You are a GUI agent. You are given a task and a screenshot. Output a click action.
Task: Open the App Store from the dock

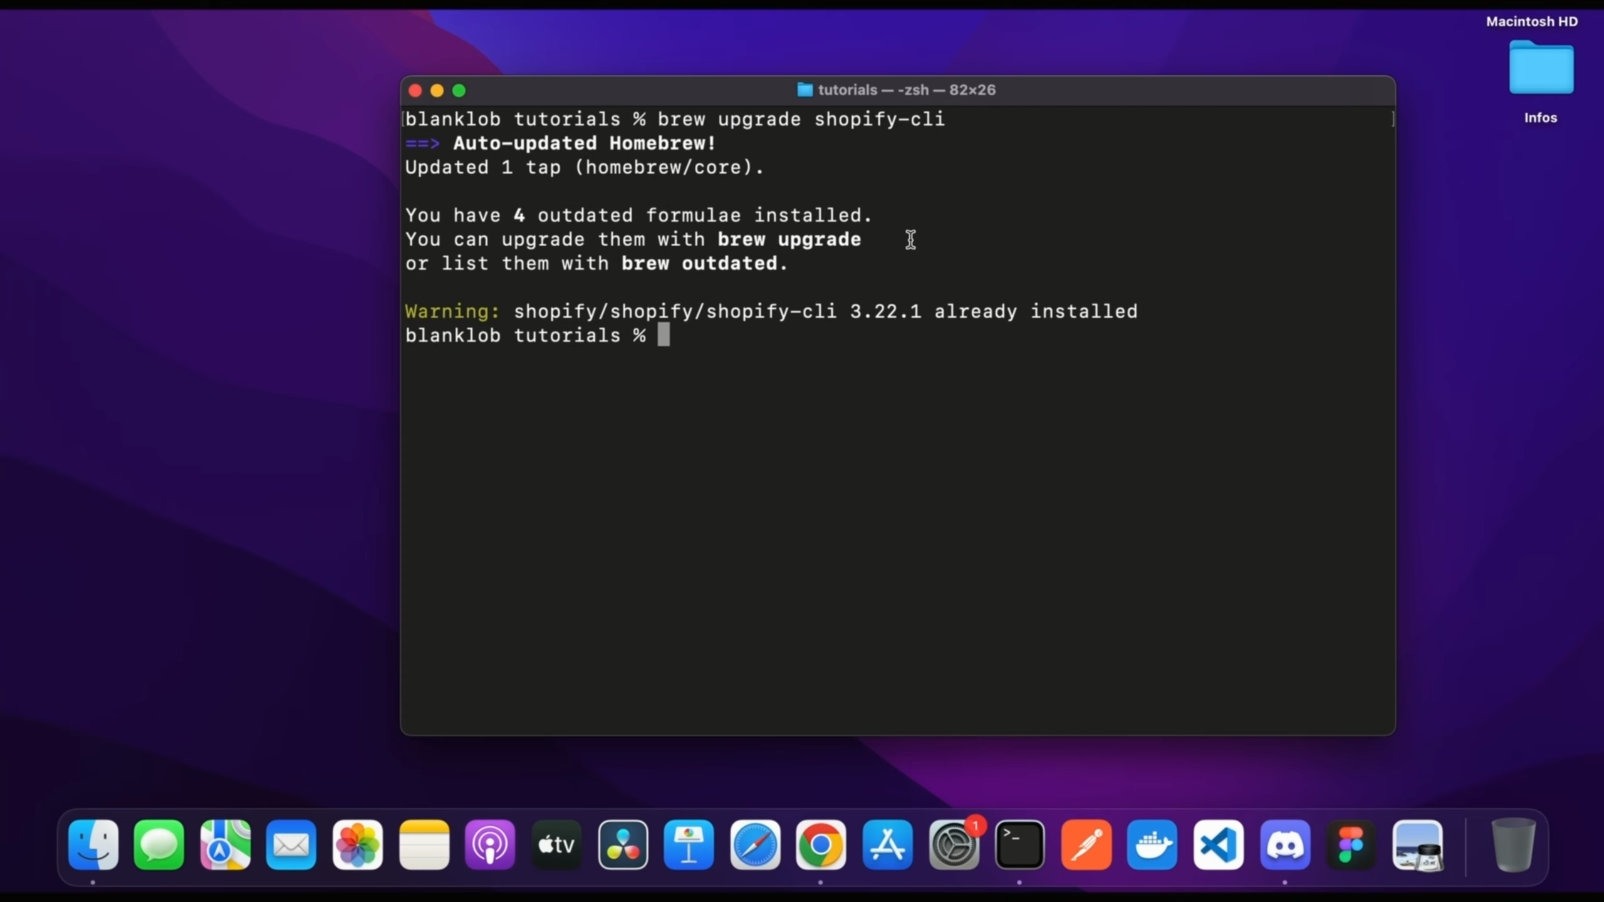pos(887,845)
